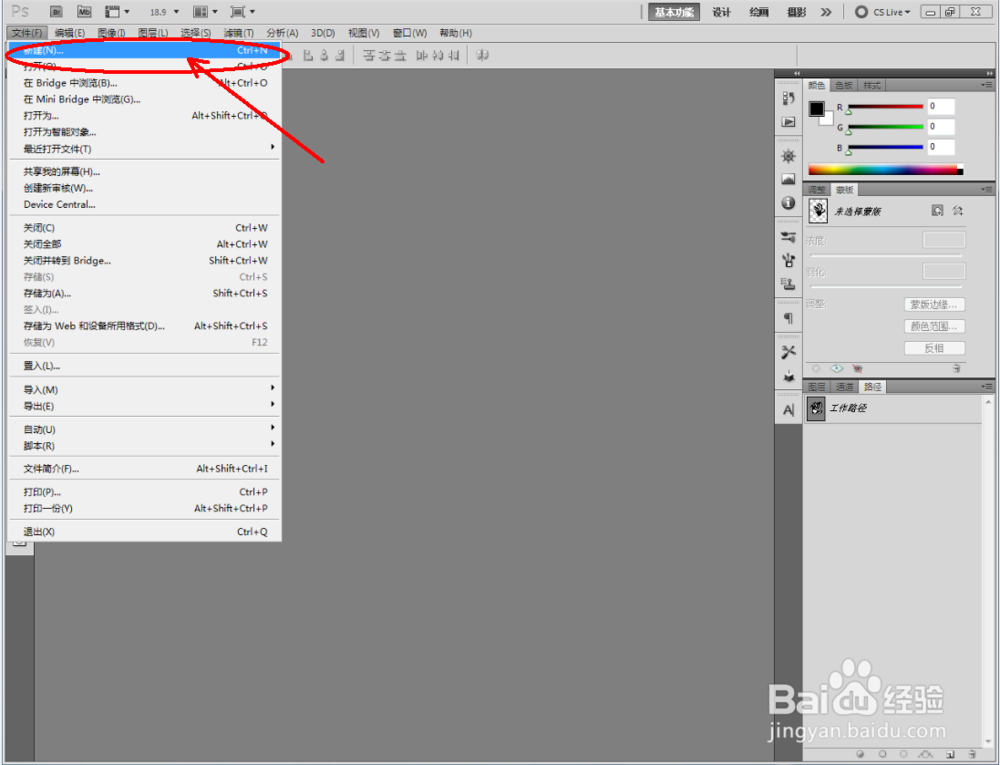Click the green G color slider
The image size is (1000, 765).
click(885, 127)
